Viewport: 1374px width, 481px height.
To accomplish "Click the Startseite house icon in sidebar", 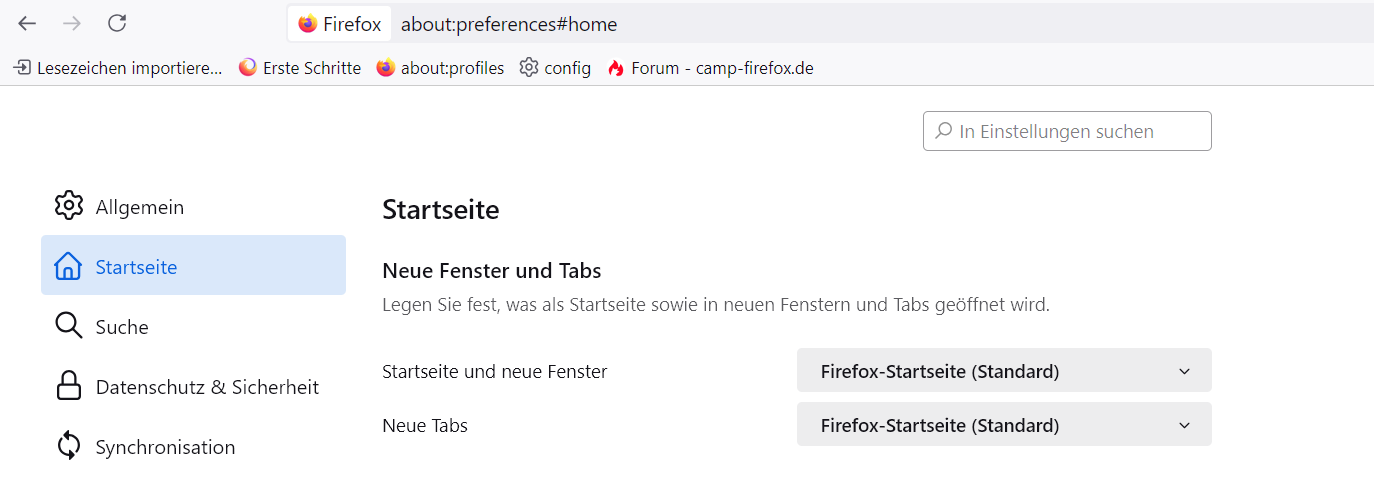I will point(68,266).
